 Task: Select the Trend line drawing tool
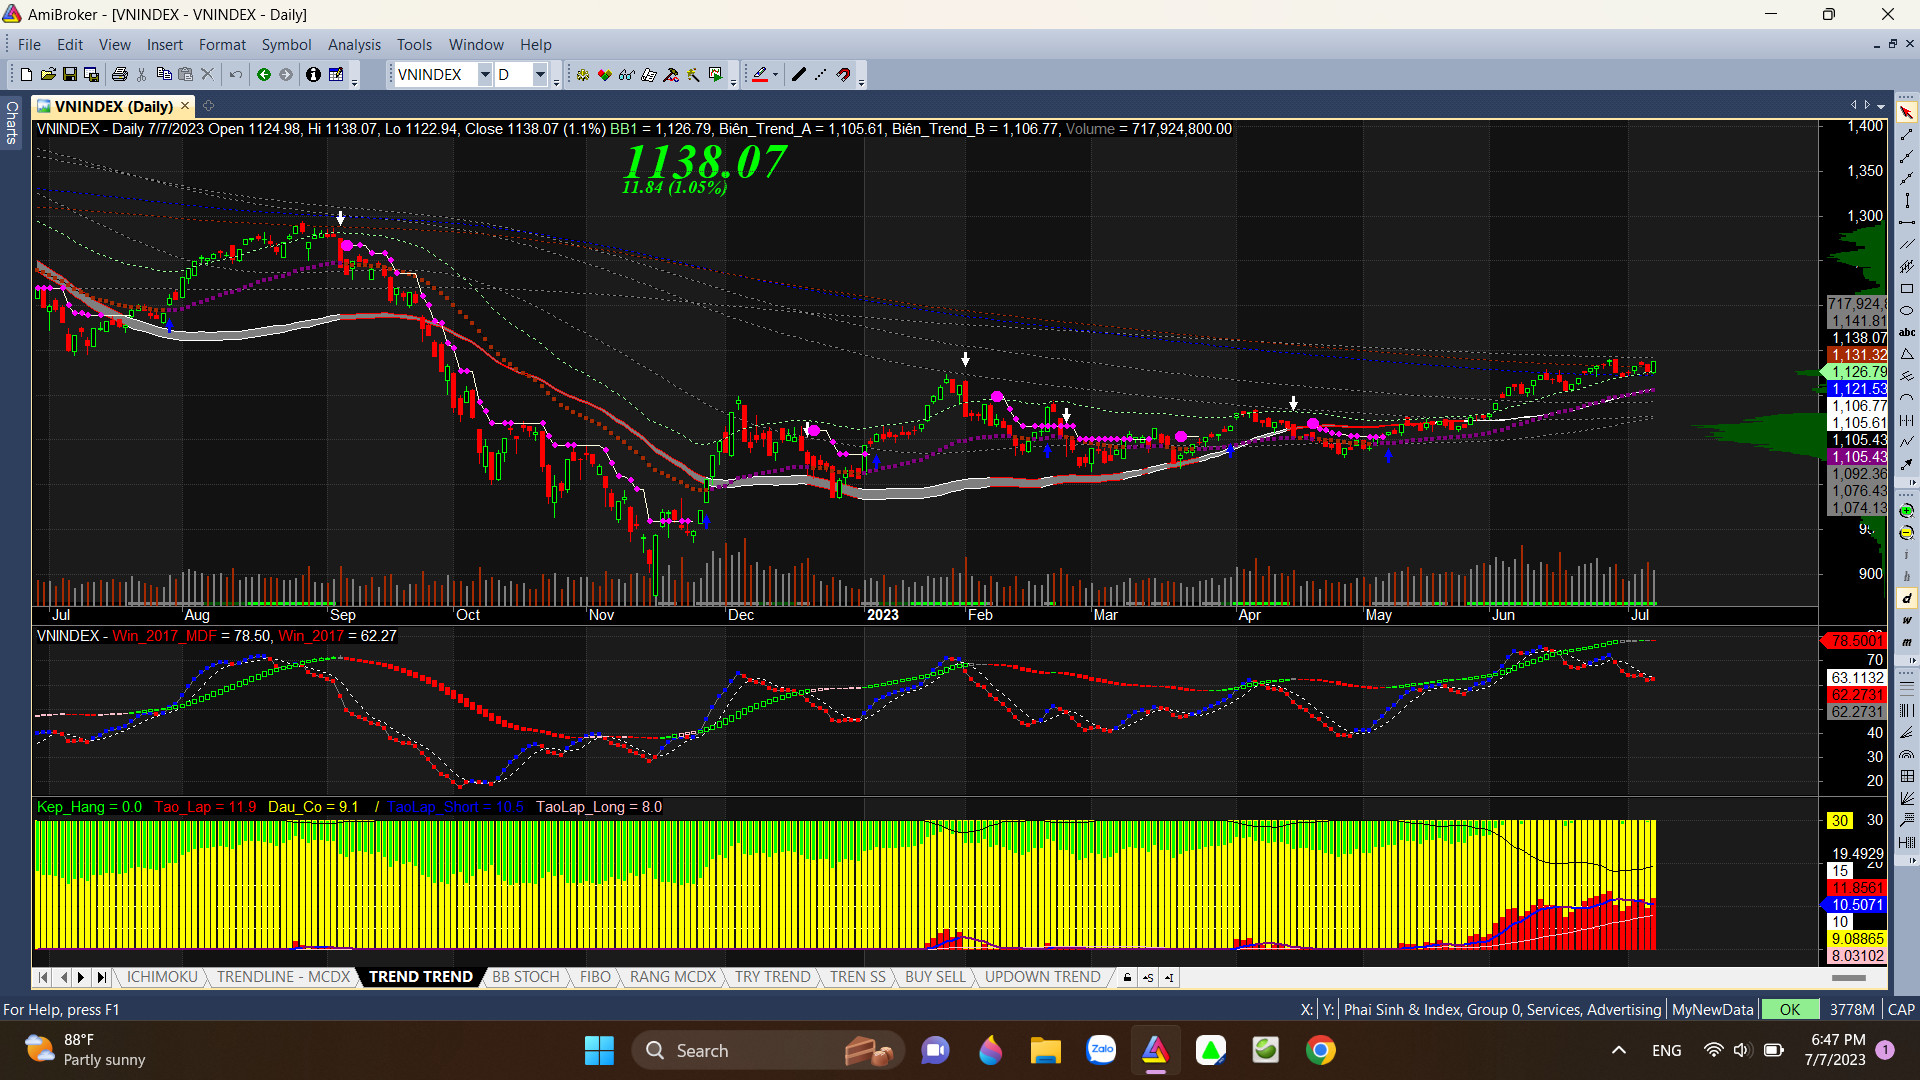click(1907, 134)
